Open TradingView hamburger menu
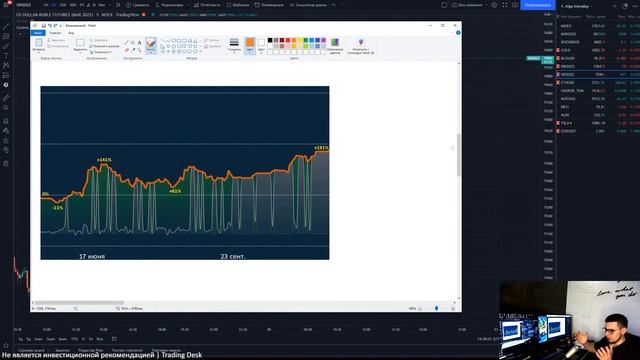Image resolution: width=640 pixels, height=360 pixels. point(6,5)
